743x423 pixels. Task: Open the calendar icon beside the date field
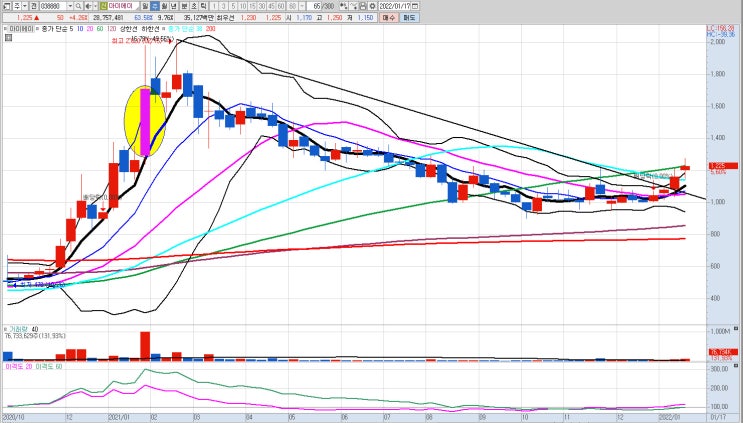[x=415, y=6]
